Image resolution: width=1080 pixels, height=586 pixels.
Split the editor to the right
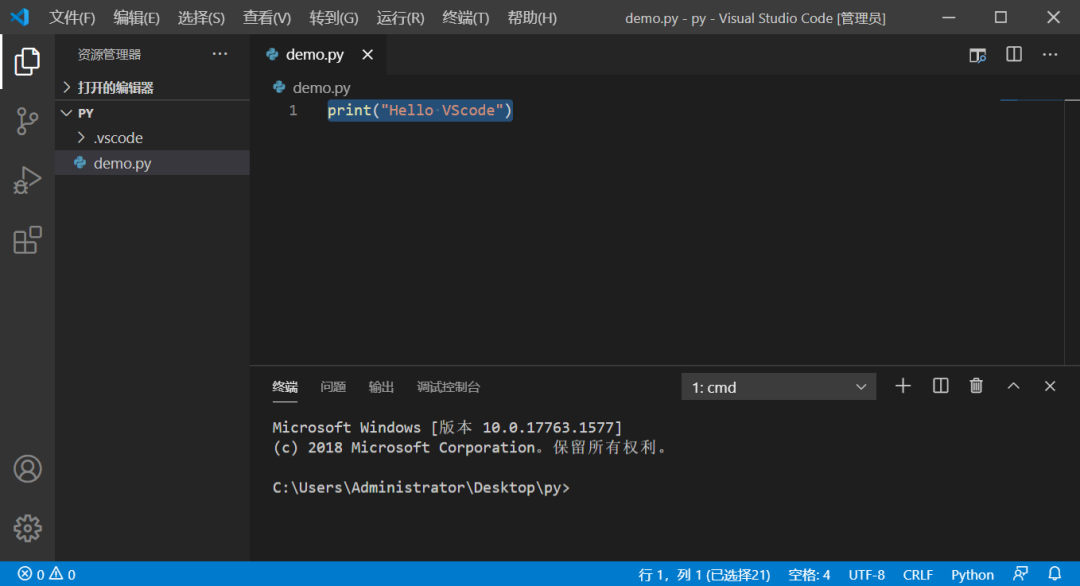click(x=1014, y=54)
